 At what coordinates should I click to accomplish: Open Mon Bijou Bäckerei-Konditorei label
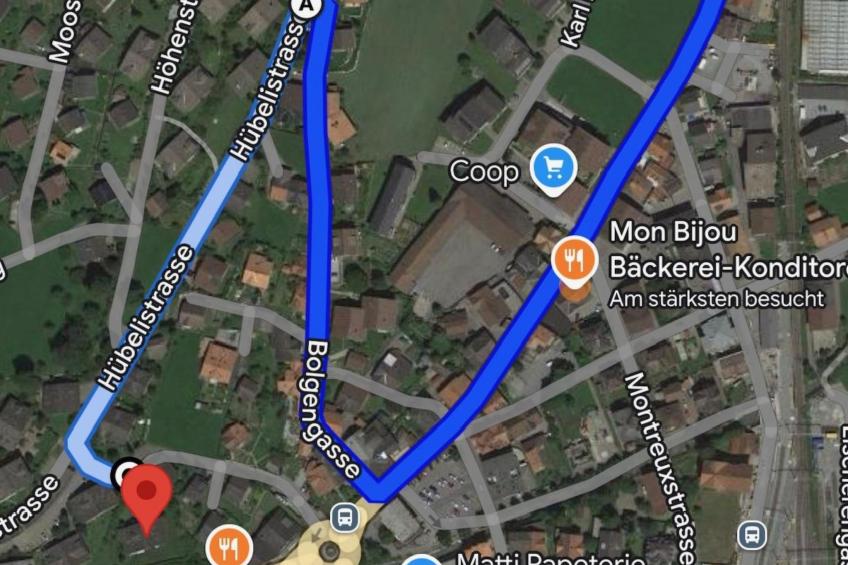pos(728,249)
